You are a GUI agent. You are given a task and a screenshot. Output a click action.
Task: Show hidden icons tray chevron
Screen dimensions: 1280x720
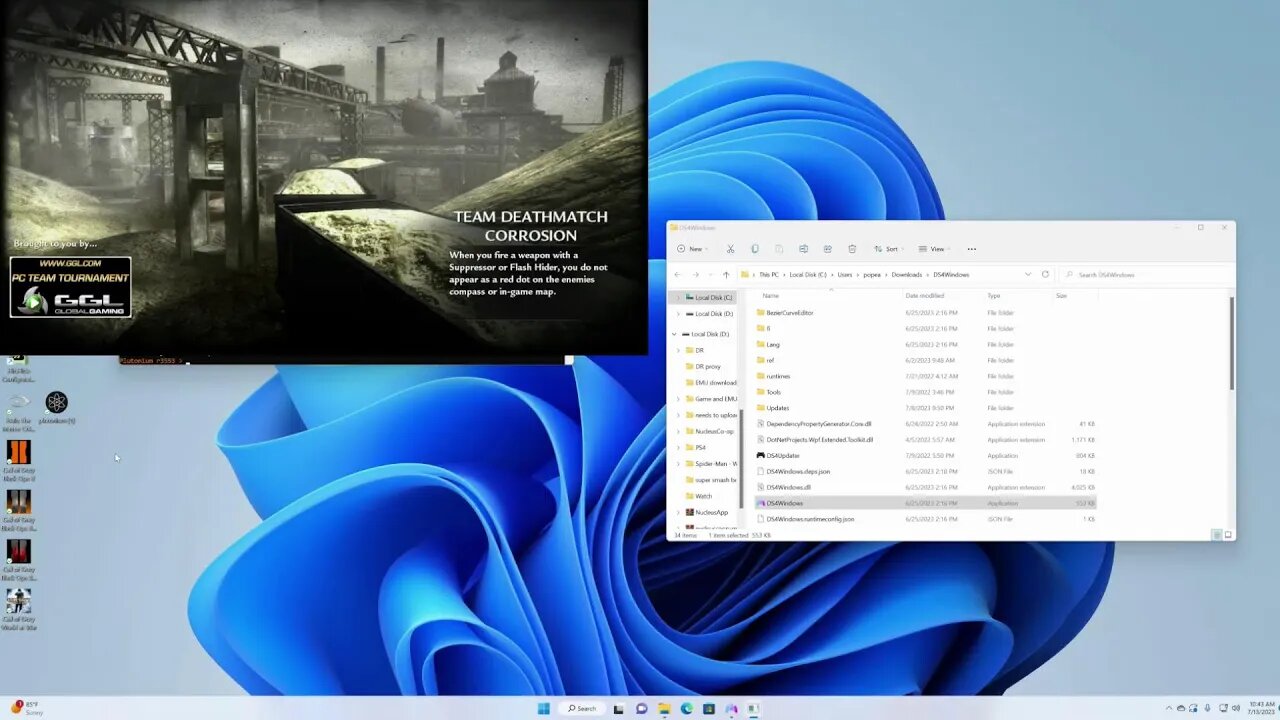click(x=1167, y=709)
